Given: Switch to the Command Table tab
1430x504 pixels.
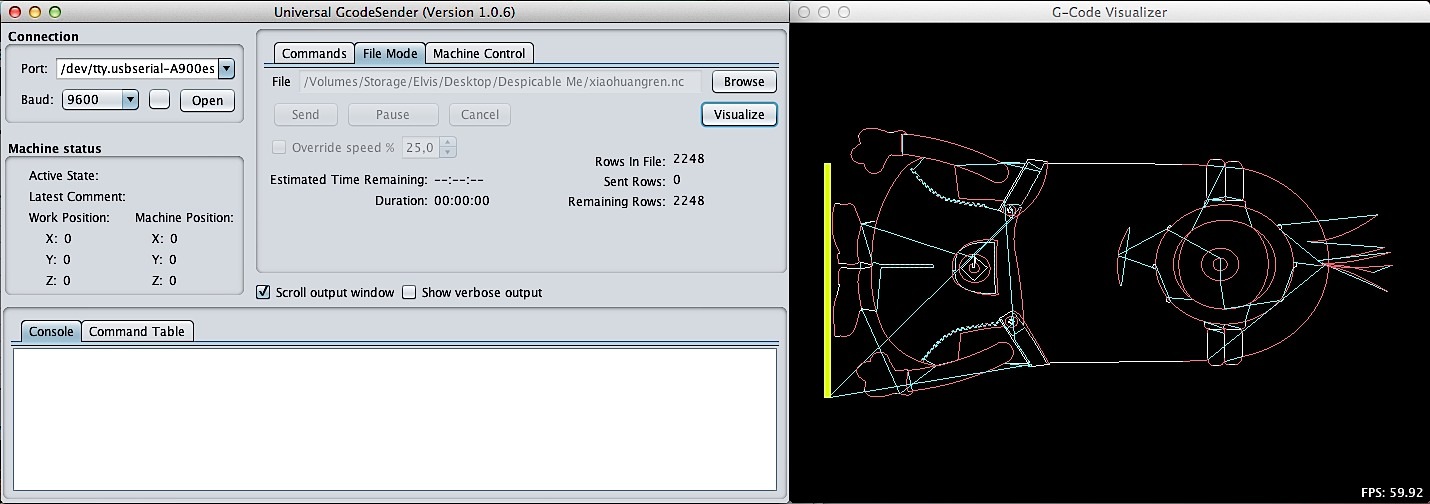Looking at the screenshot, I should tap(137, 331).
